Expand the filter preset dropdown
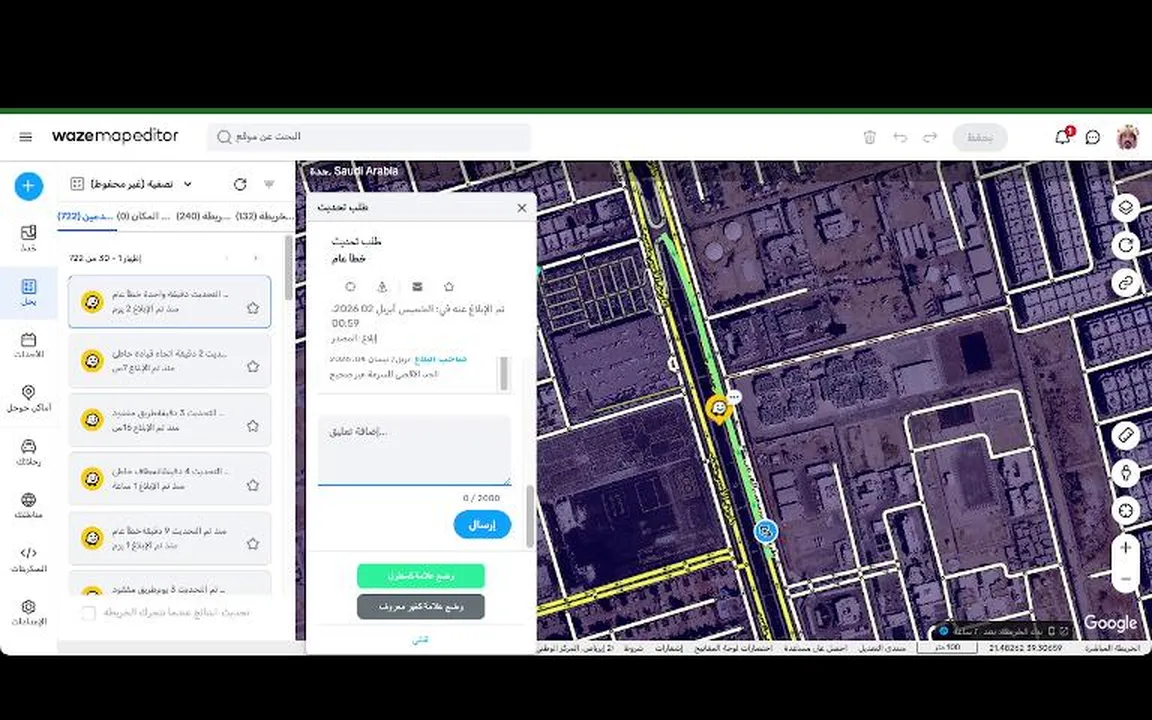1152x720 pixels. [x=187, y=184]
